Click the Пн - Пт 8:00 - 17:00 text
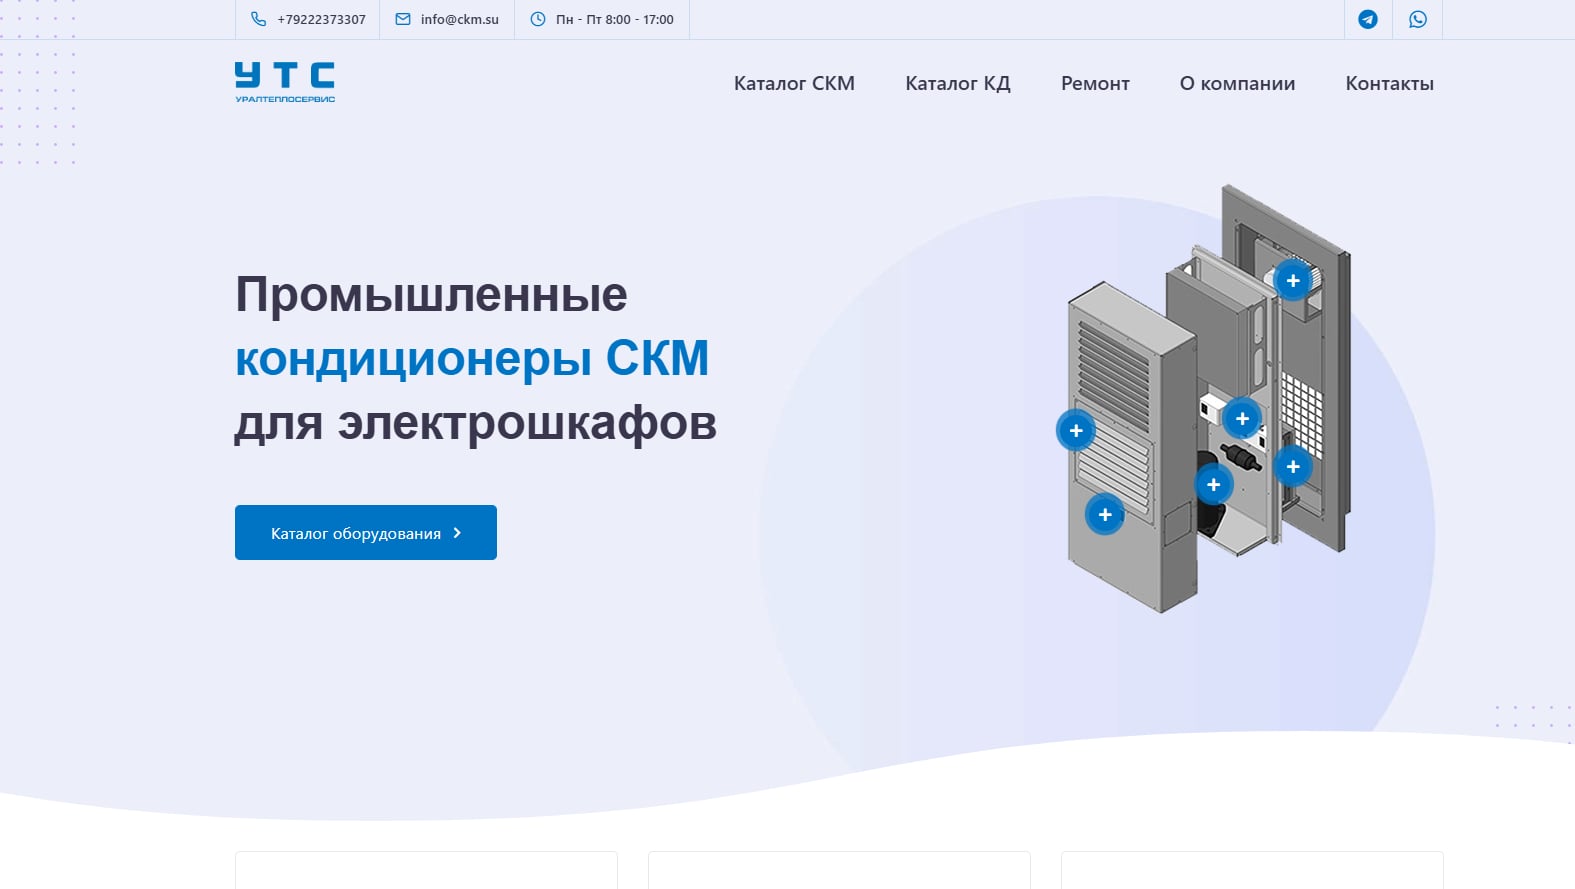This screenshot has width=1575, height=889. click(615, 19)
